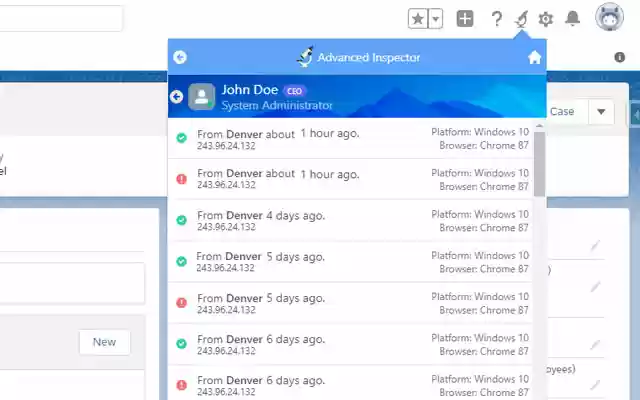Click green success icon on first 1 hour ago entry
The width and height of the screenshot is (640, 400).
182,138
